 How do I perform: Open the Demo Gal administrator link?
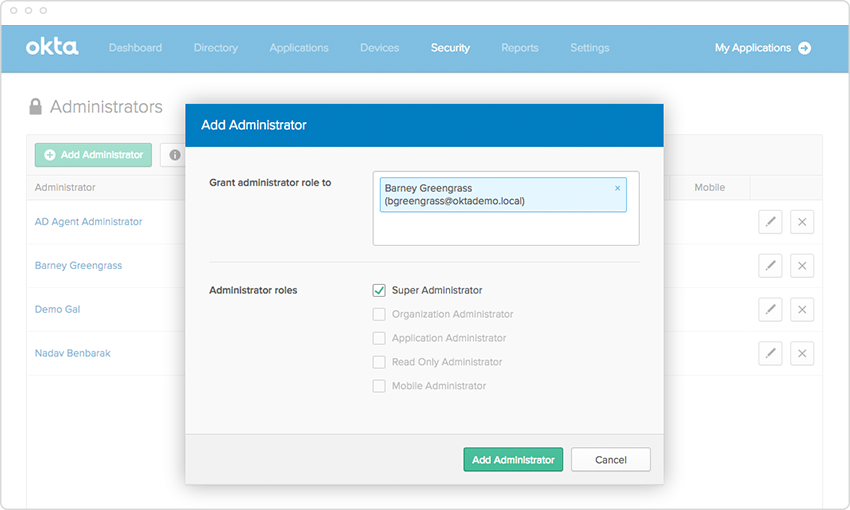(x=57, y=310)
